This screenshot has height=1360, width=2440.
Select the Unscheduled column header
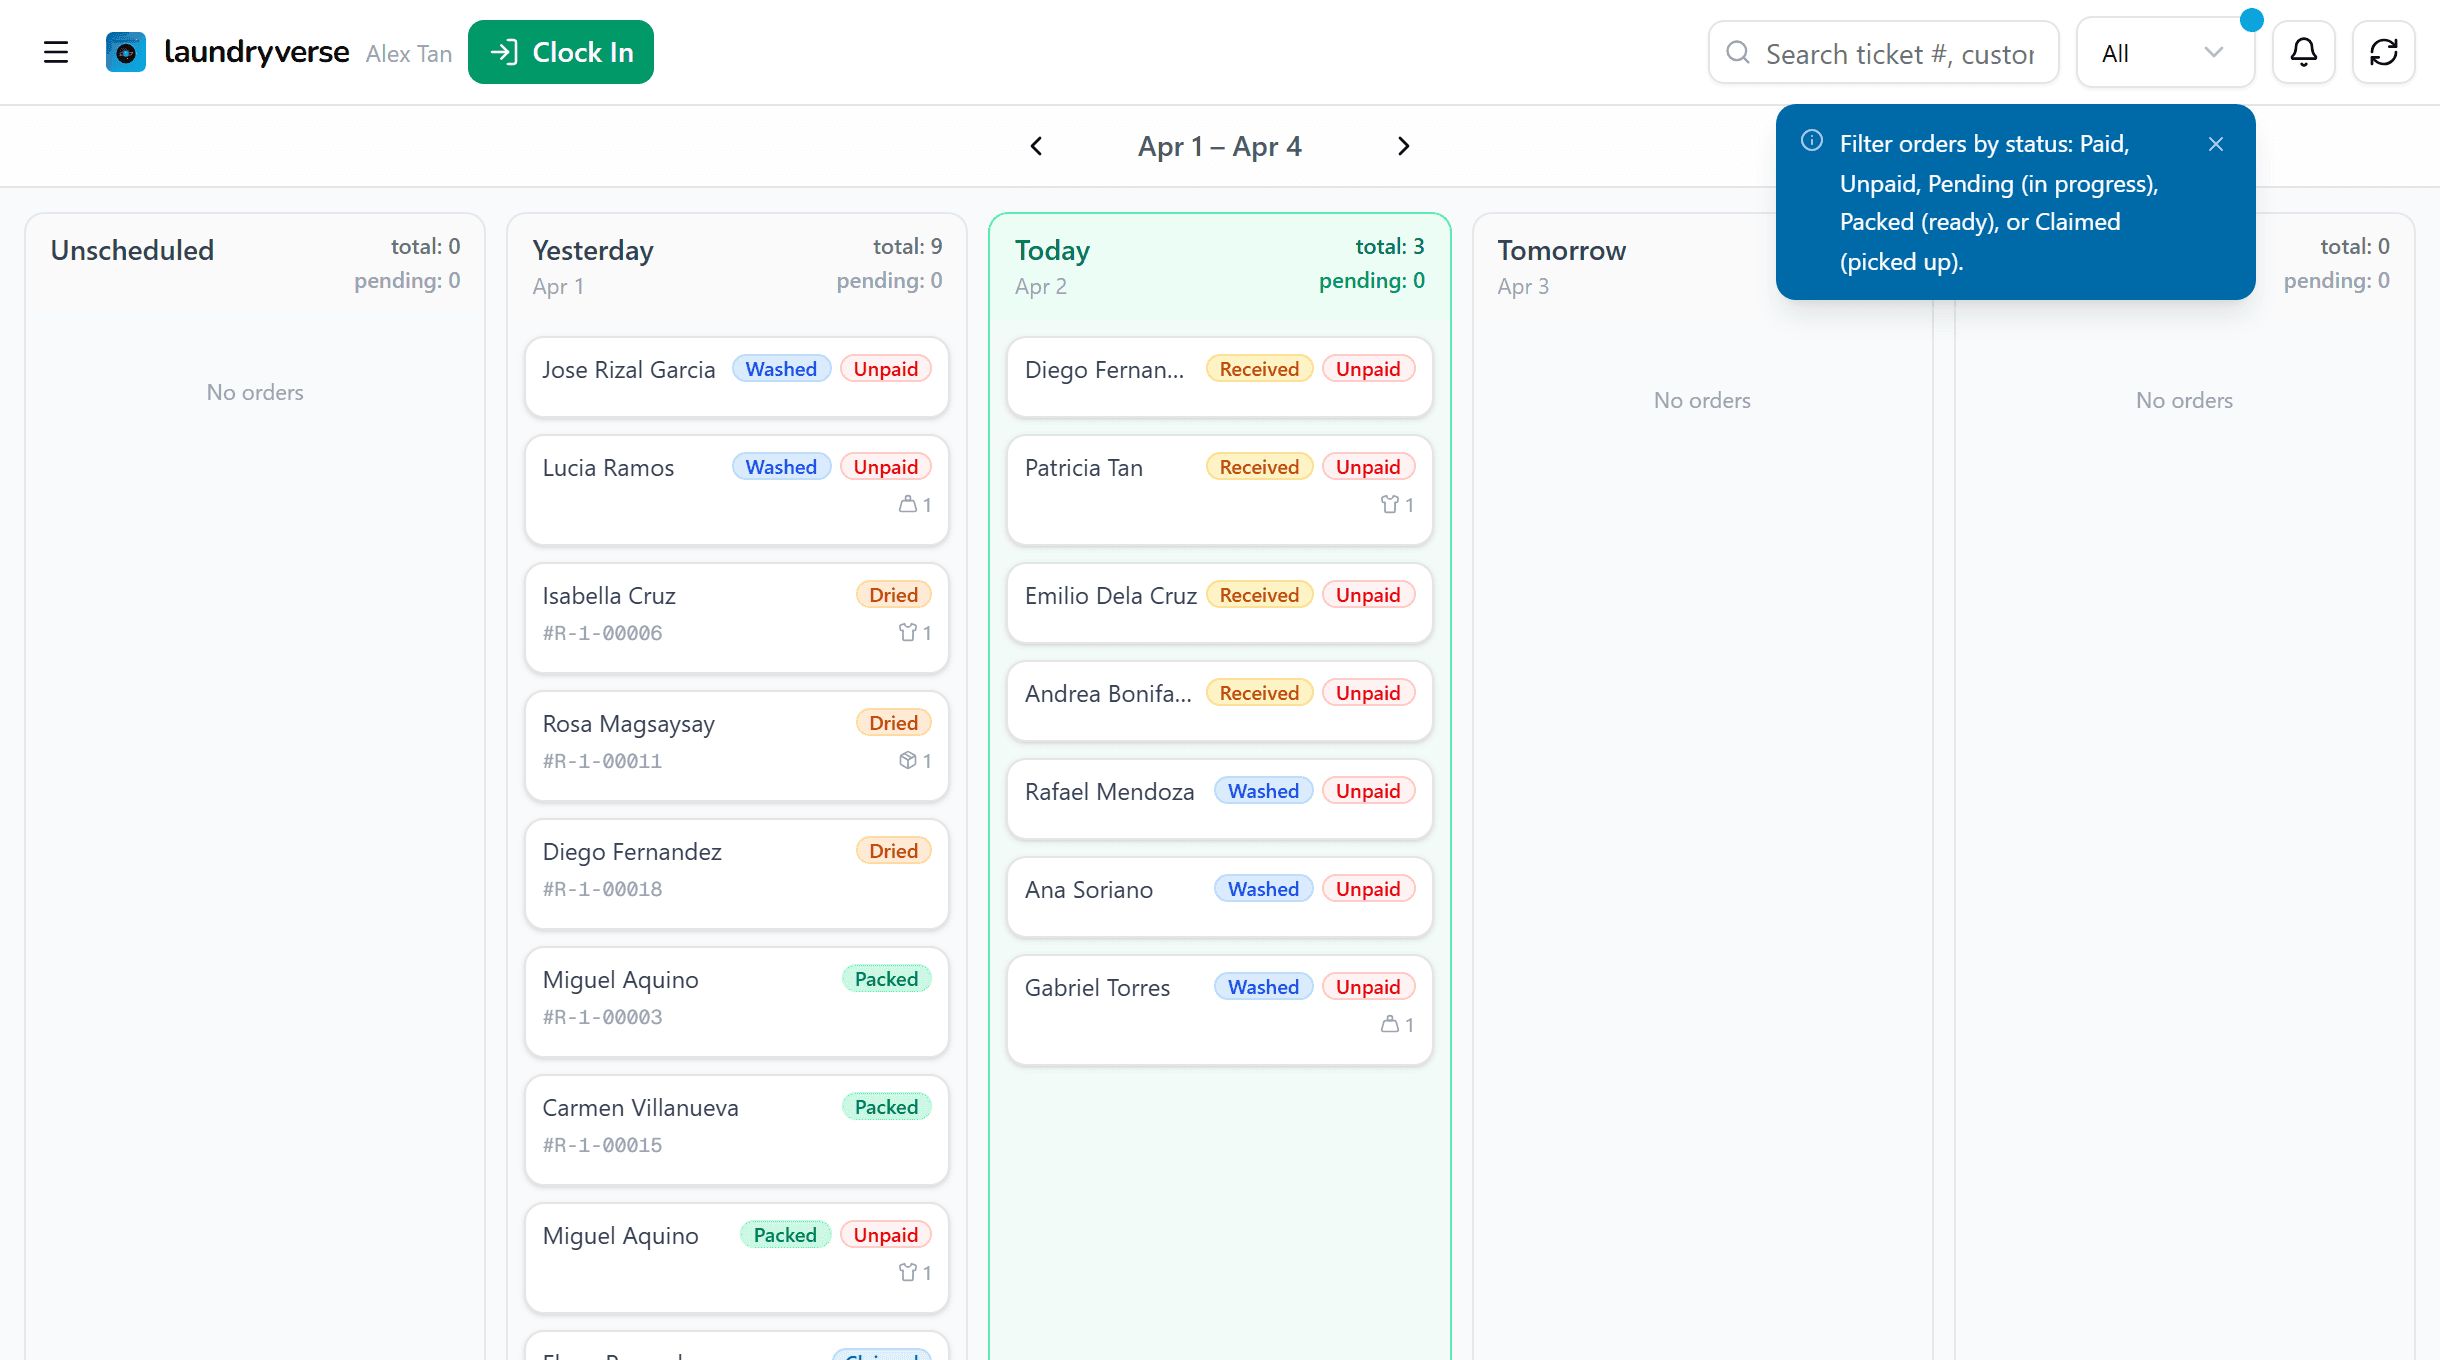tap(131, 250)
